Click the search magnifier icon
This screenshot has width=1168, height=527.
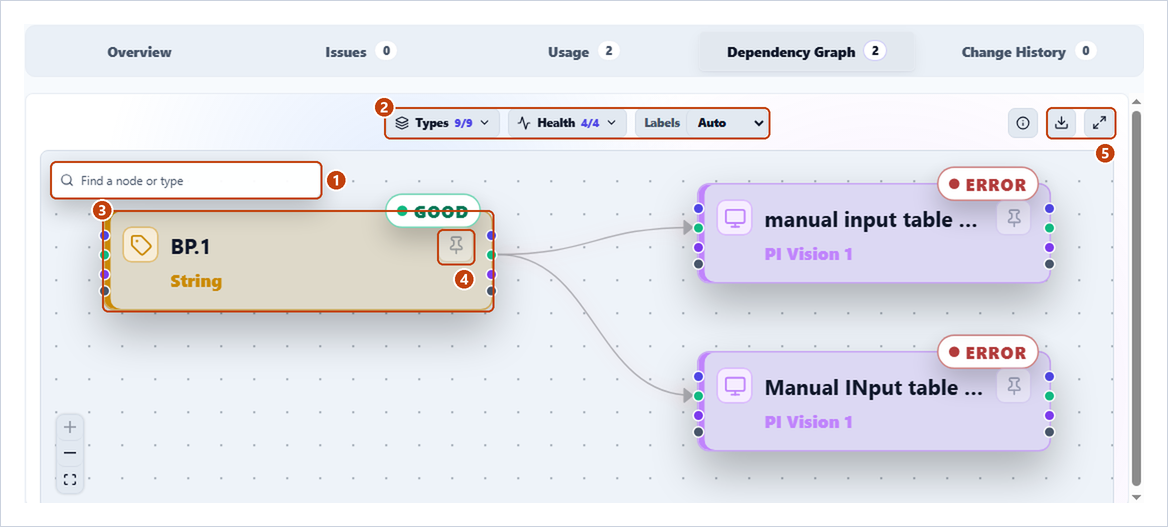coord(67,180)
